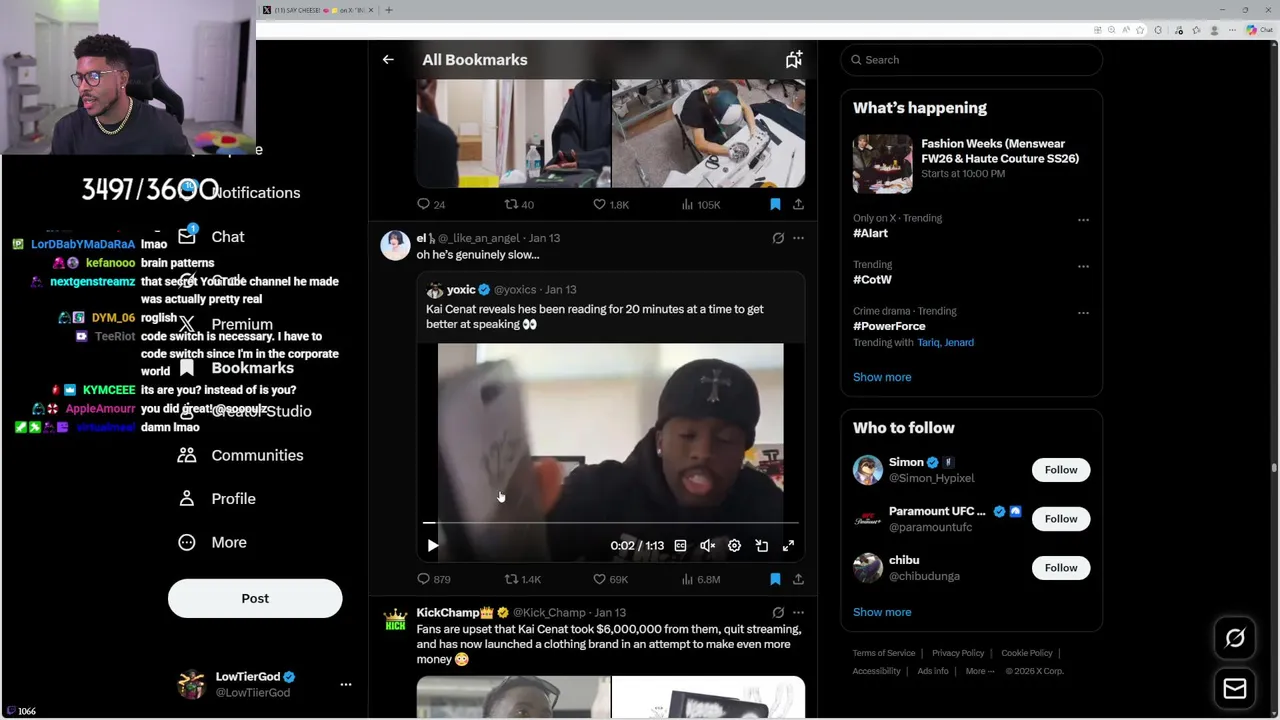Screen dimensions: 1280x720
Task: Expand the video to fullscreen
Action: [788, 545]
